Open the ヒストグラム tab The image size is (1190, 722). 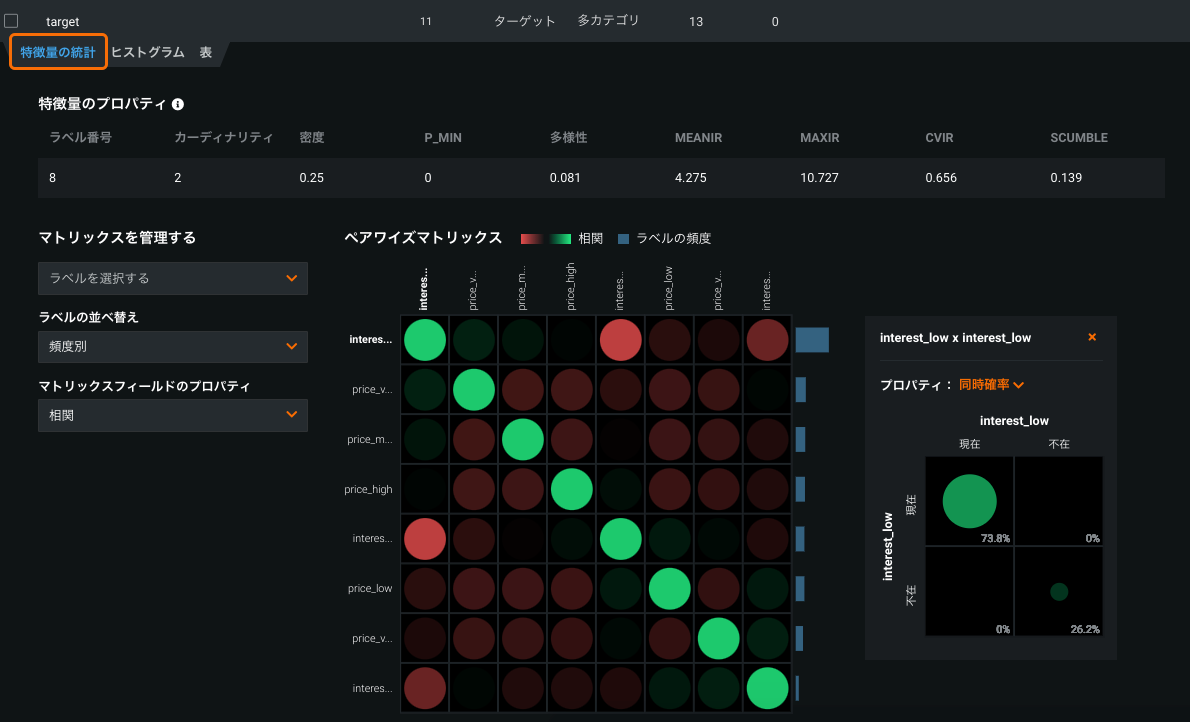pyautogui.click(x=147, y=52)
